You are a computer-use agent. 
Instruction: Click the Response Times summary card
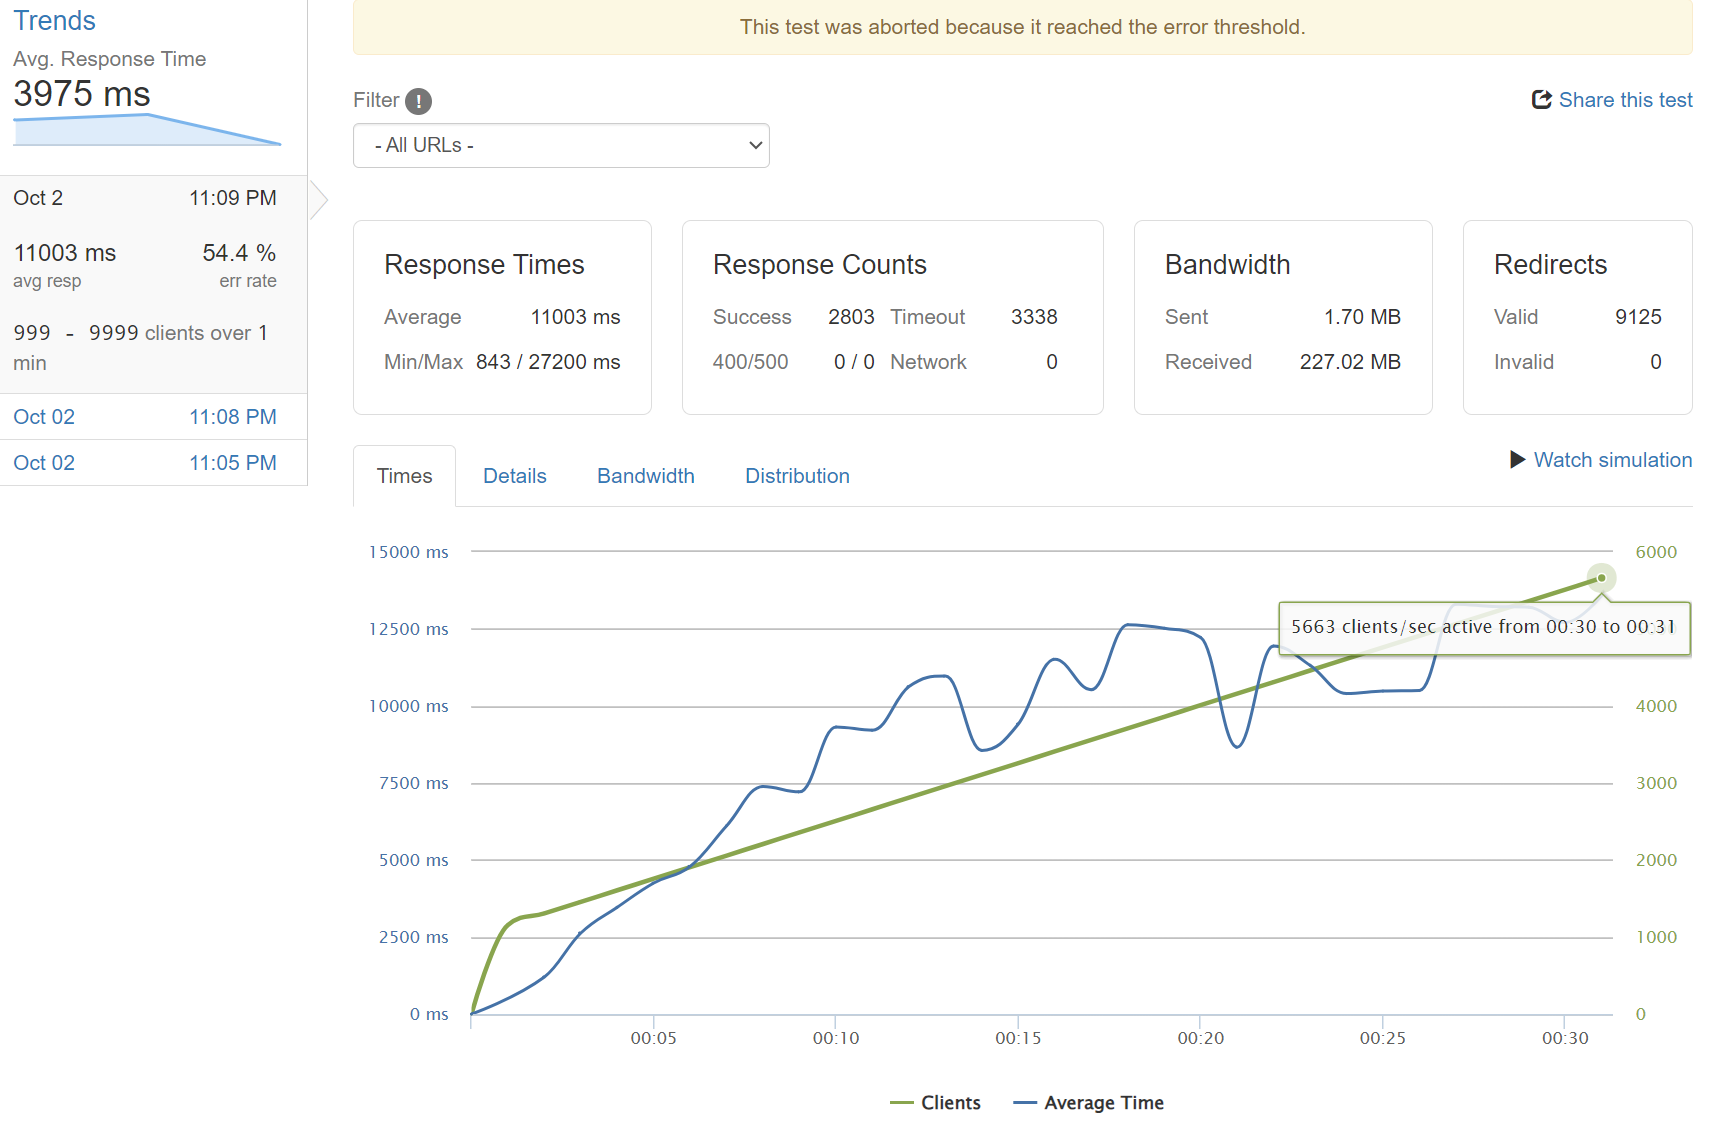point(502,317)
